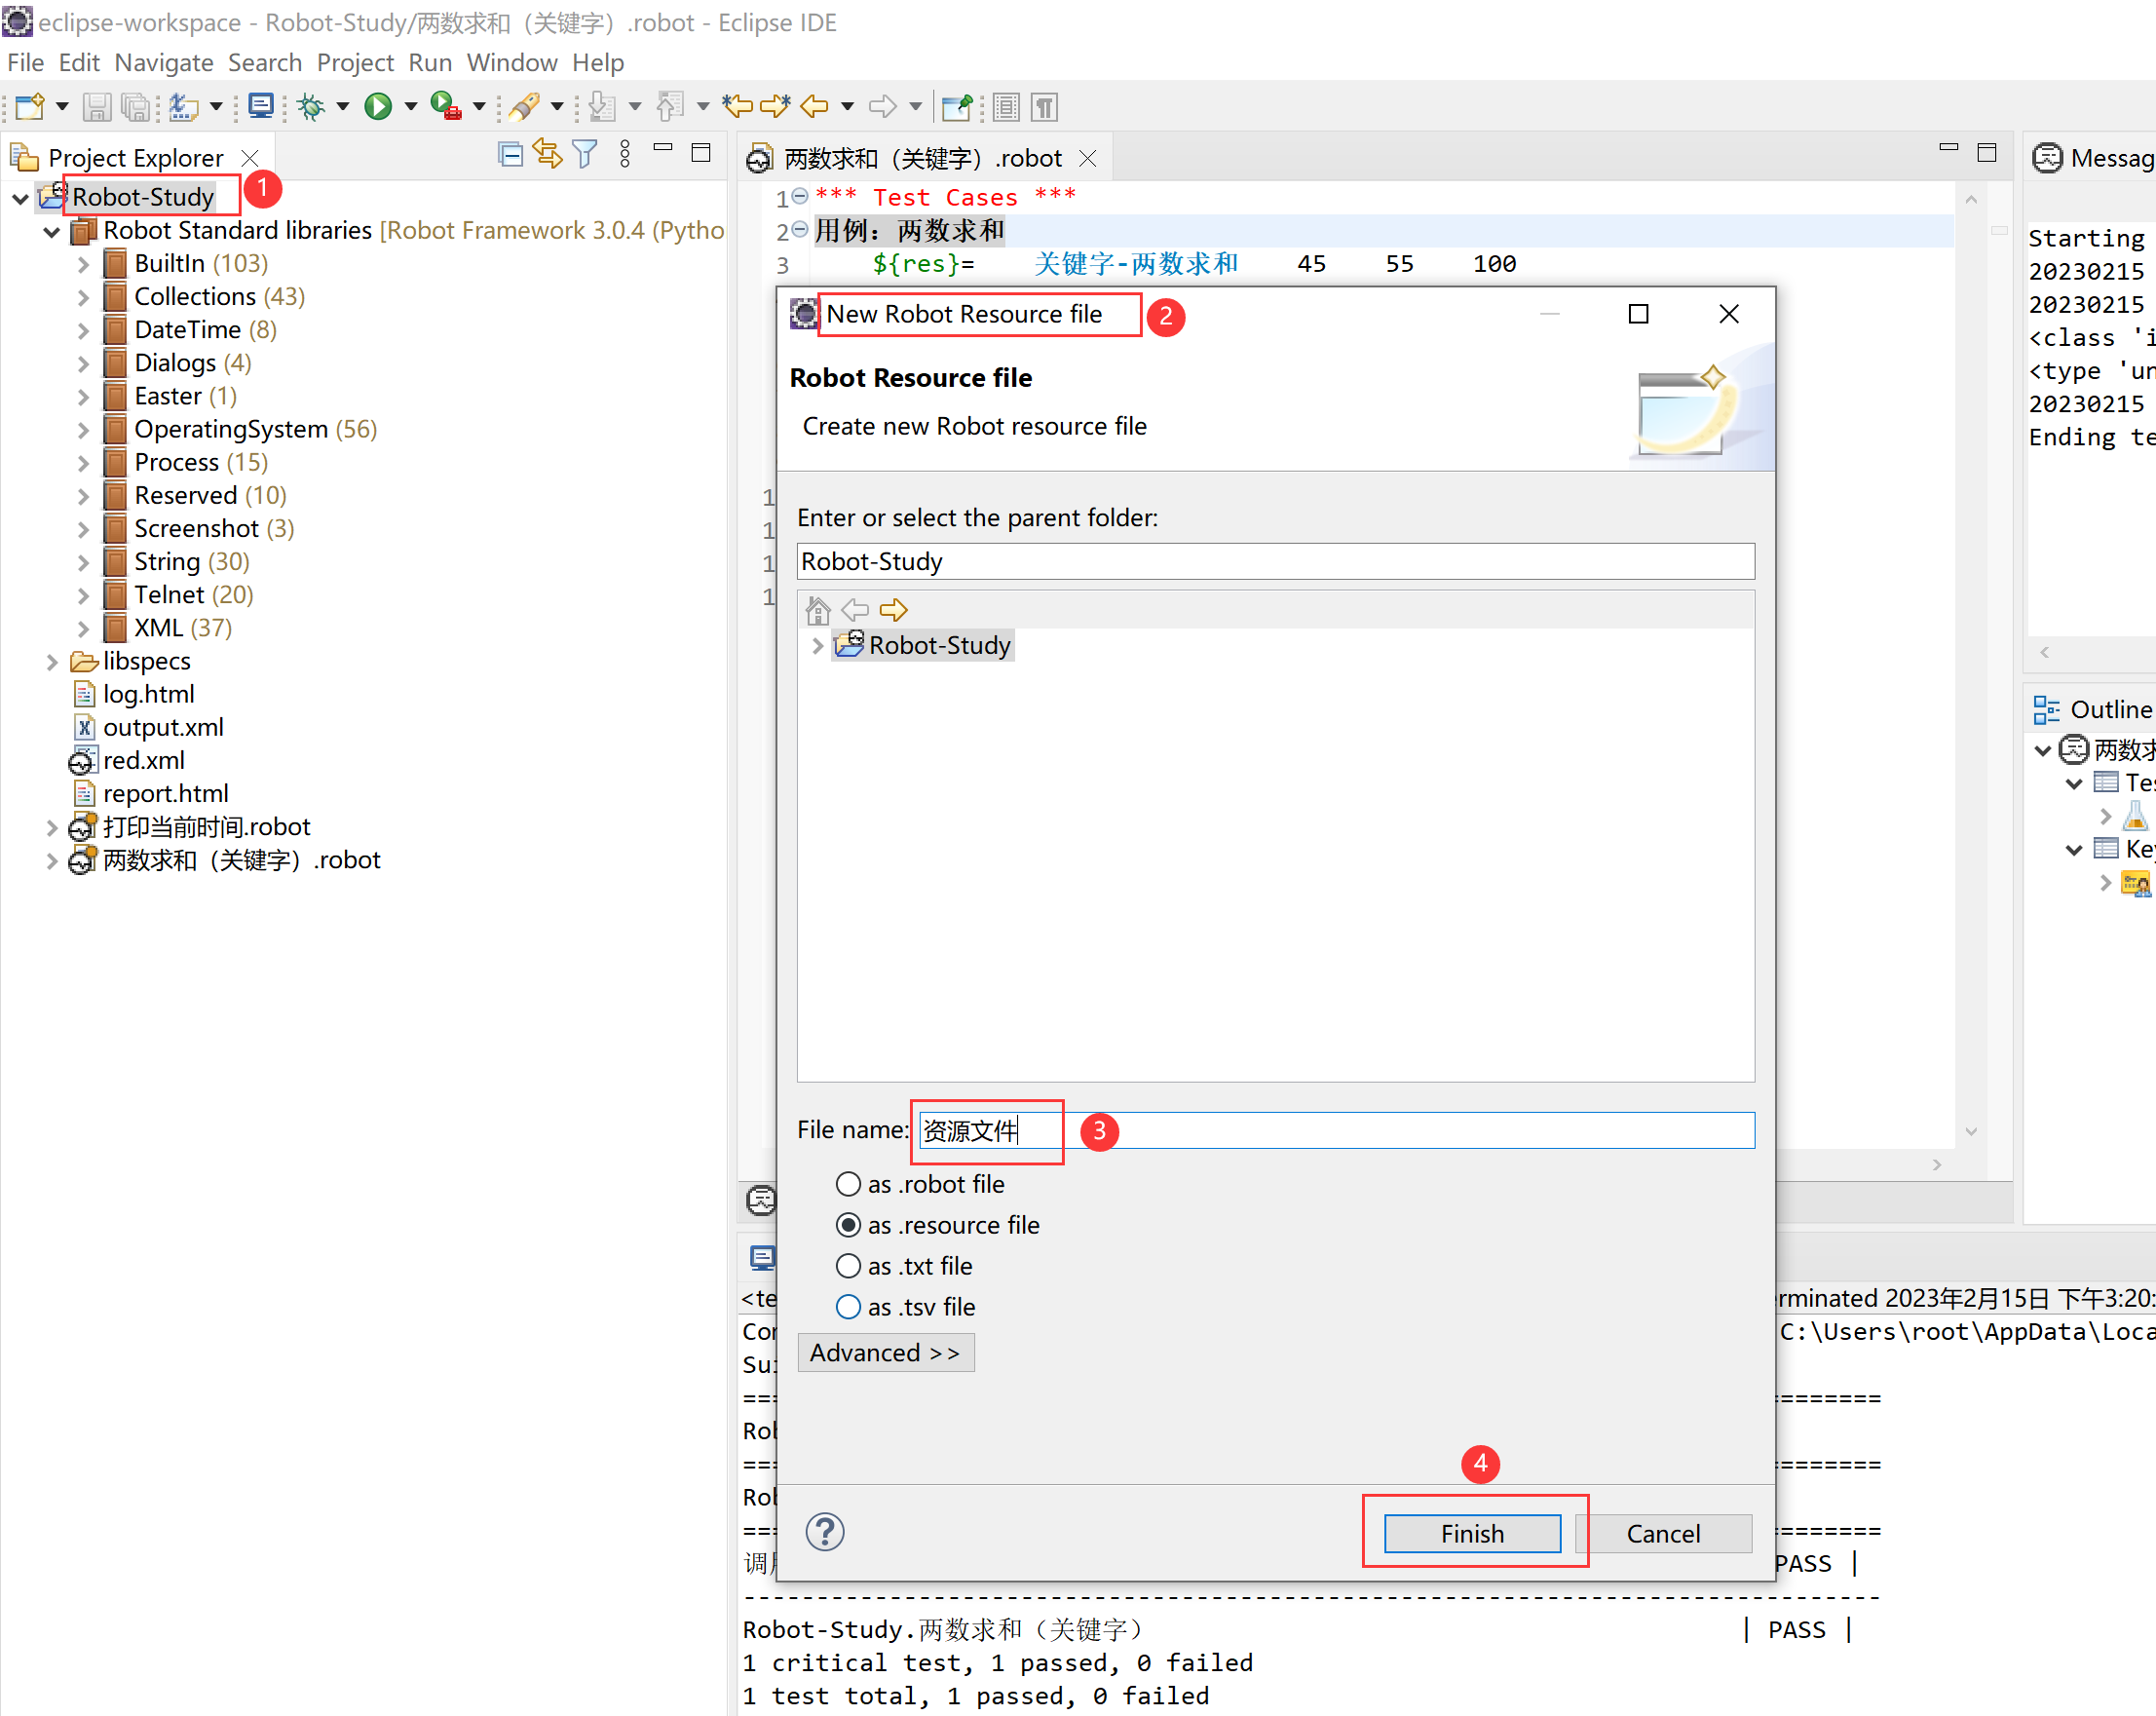Click the Debug bug toolbar icon
This screenshot has width=2156, height=1716.
coord(311,106)
